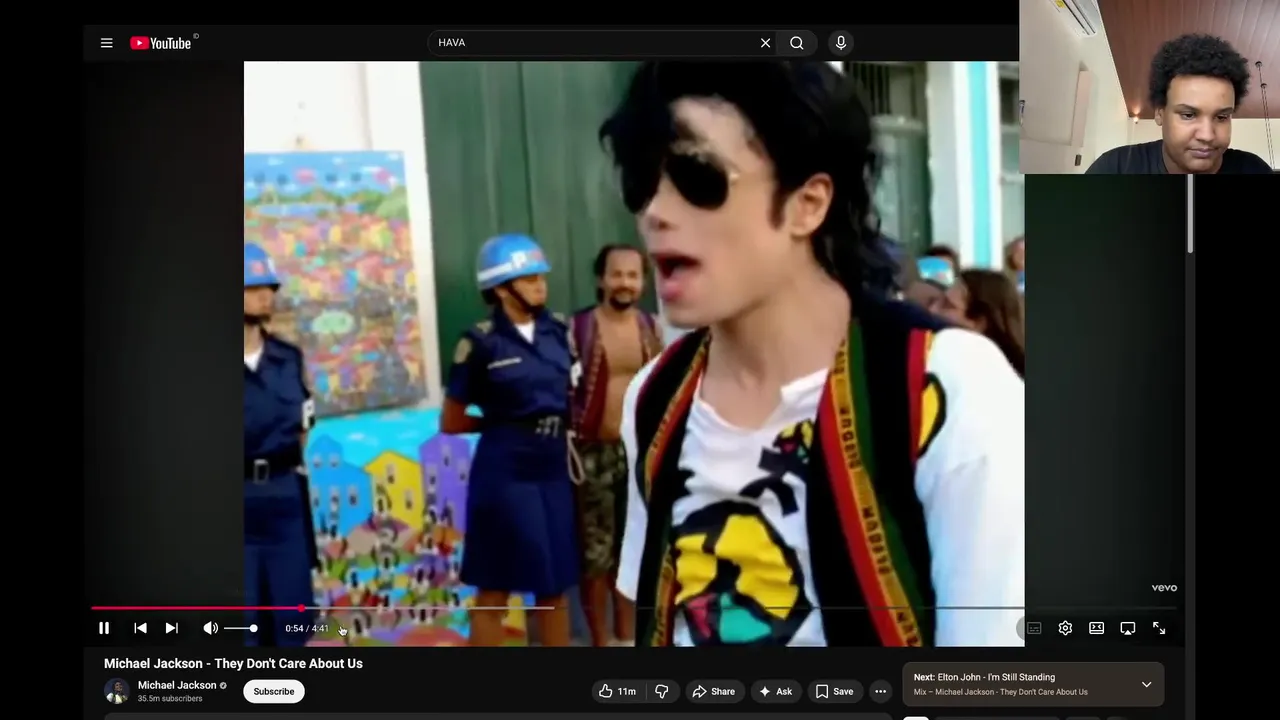Click the Mix – Michael Jackson subtitle
This screenshot has width=1280, height=720.
pyautogui.click(x=1000, y=692)
